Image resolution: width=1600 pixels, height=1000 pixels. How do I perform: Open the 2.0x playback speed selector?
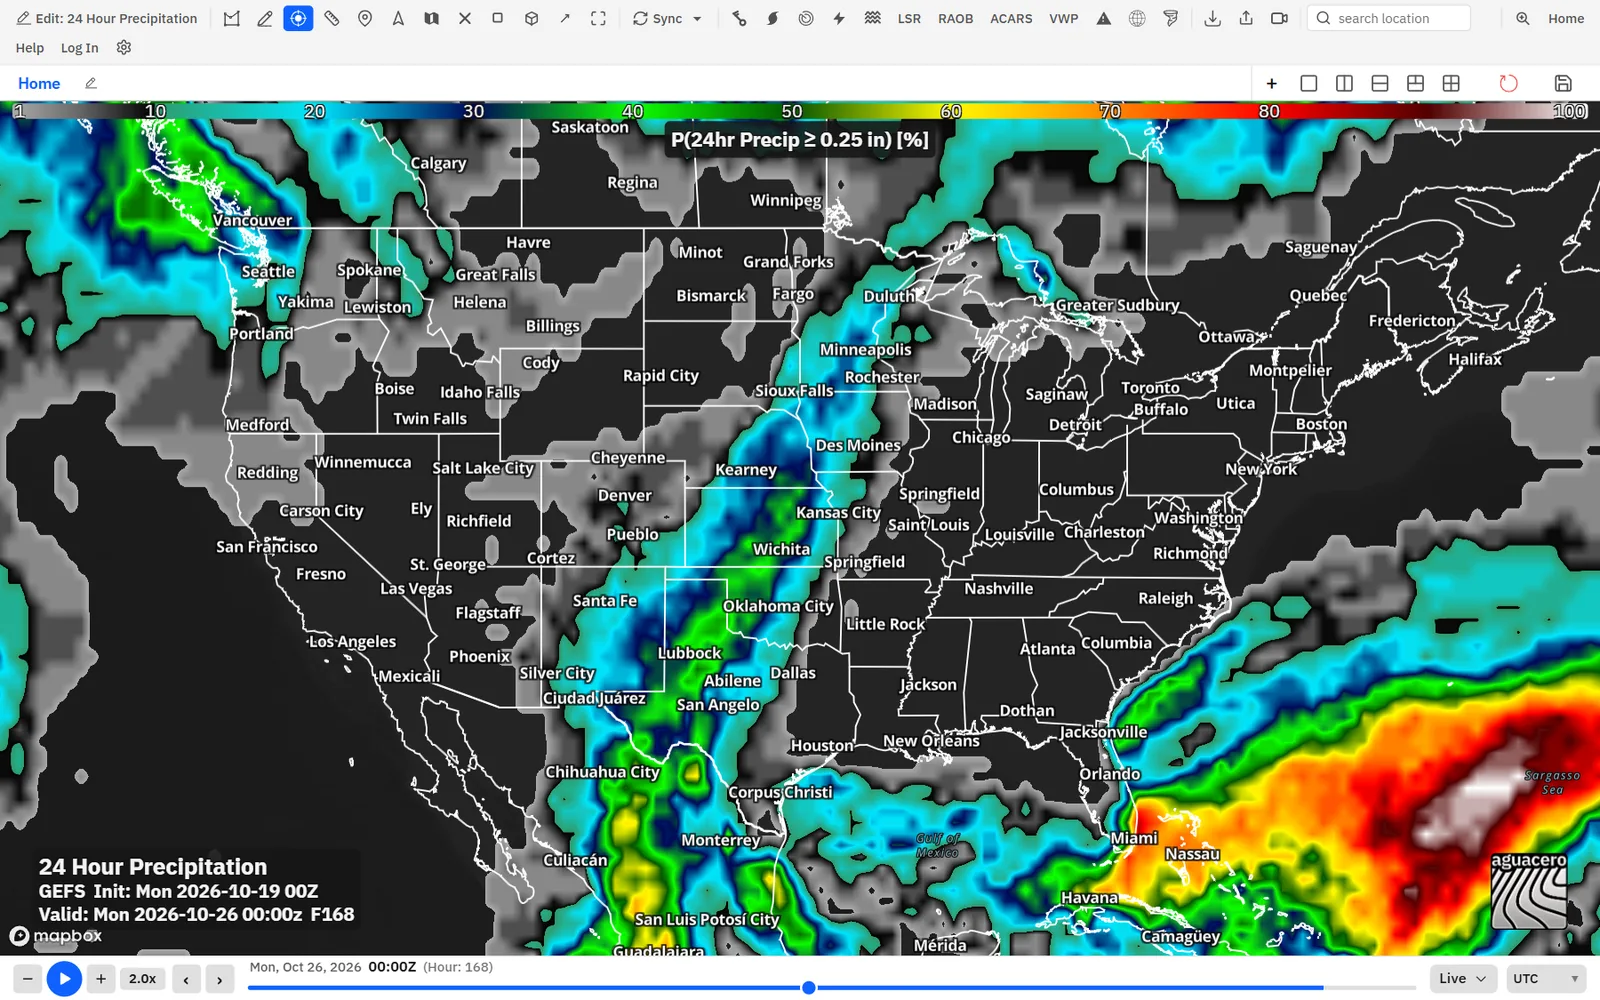pos(143,978)
